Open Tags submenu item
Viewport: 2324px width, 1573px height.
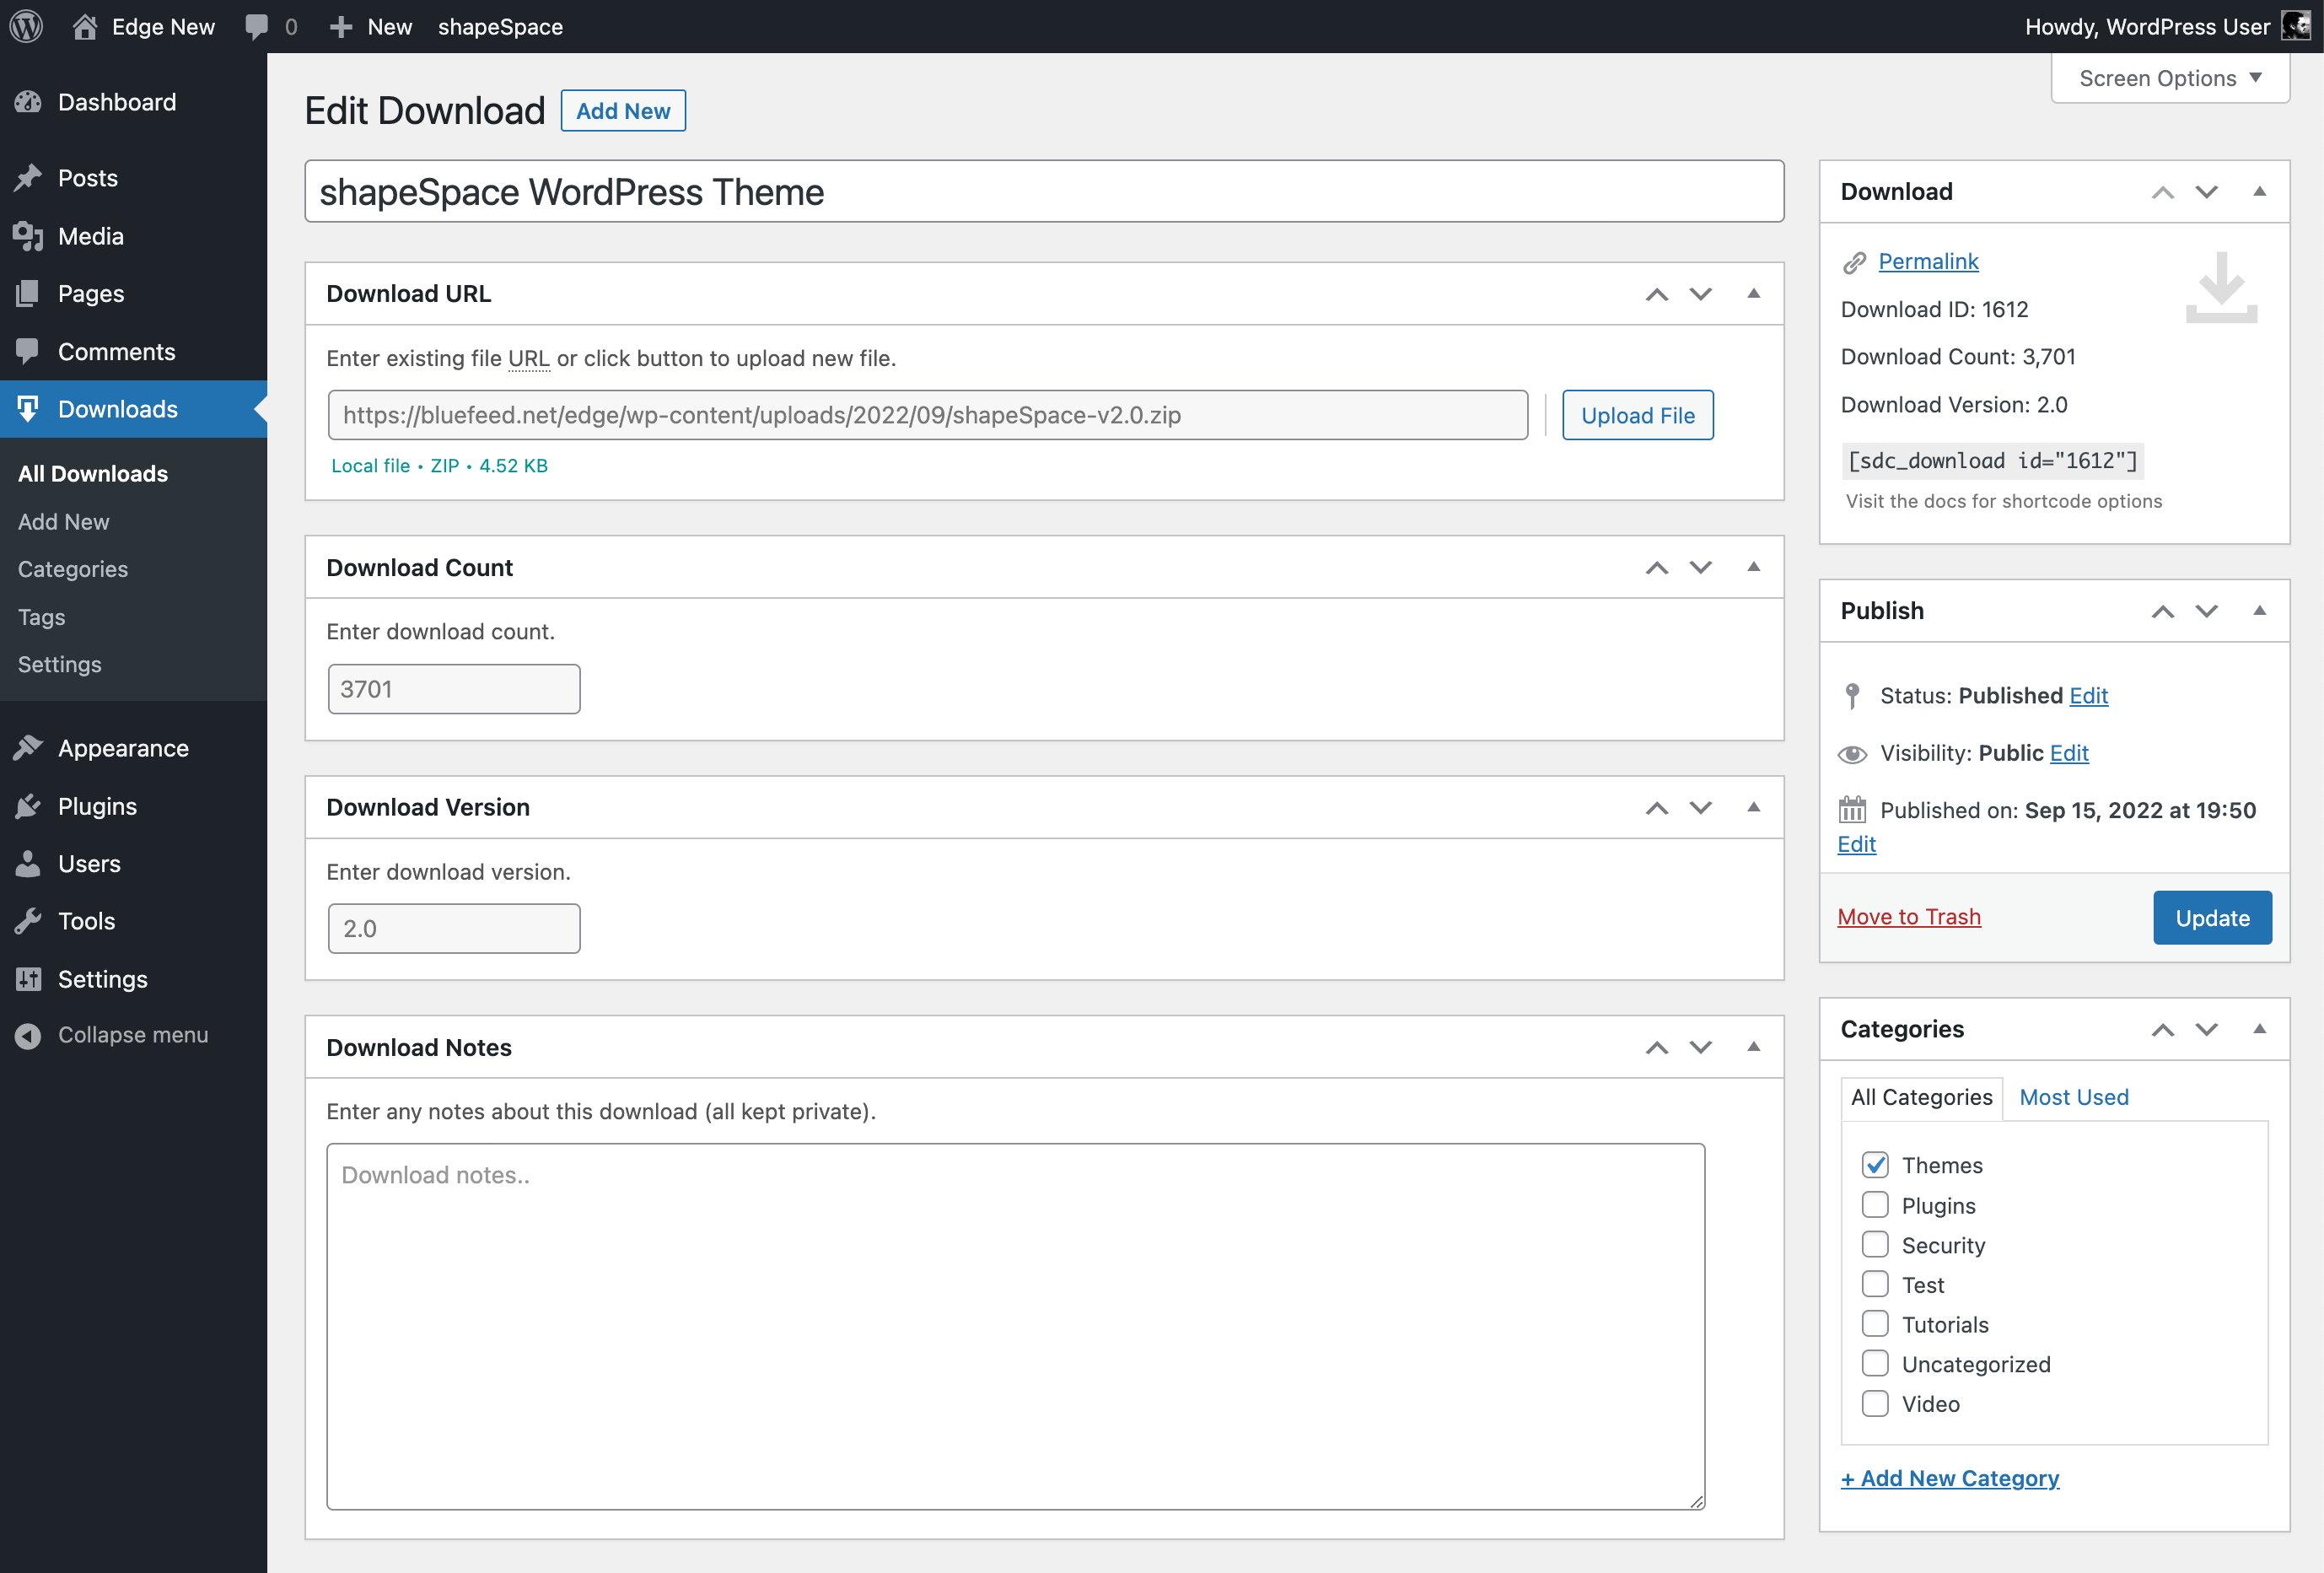coord(41,617)
